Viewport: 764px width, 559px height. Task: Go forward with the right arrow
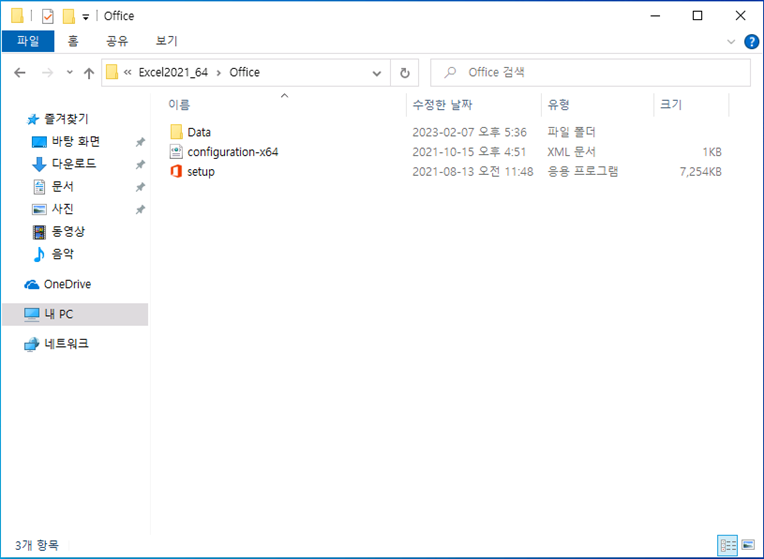[47, 73]
